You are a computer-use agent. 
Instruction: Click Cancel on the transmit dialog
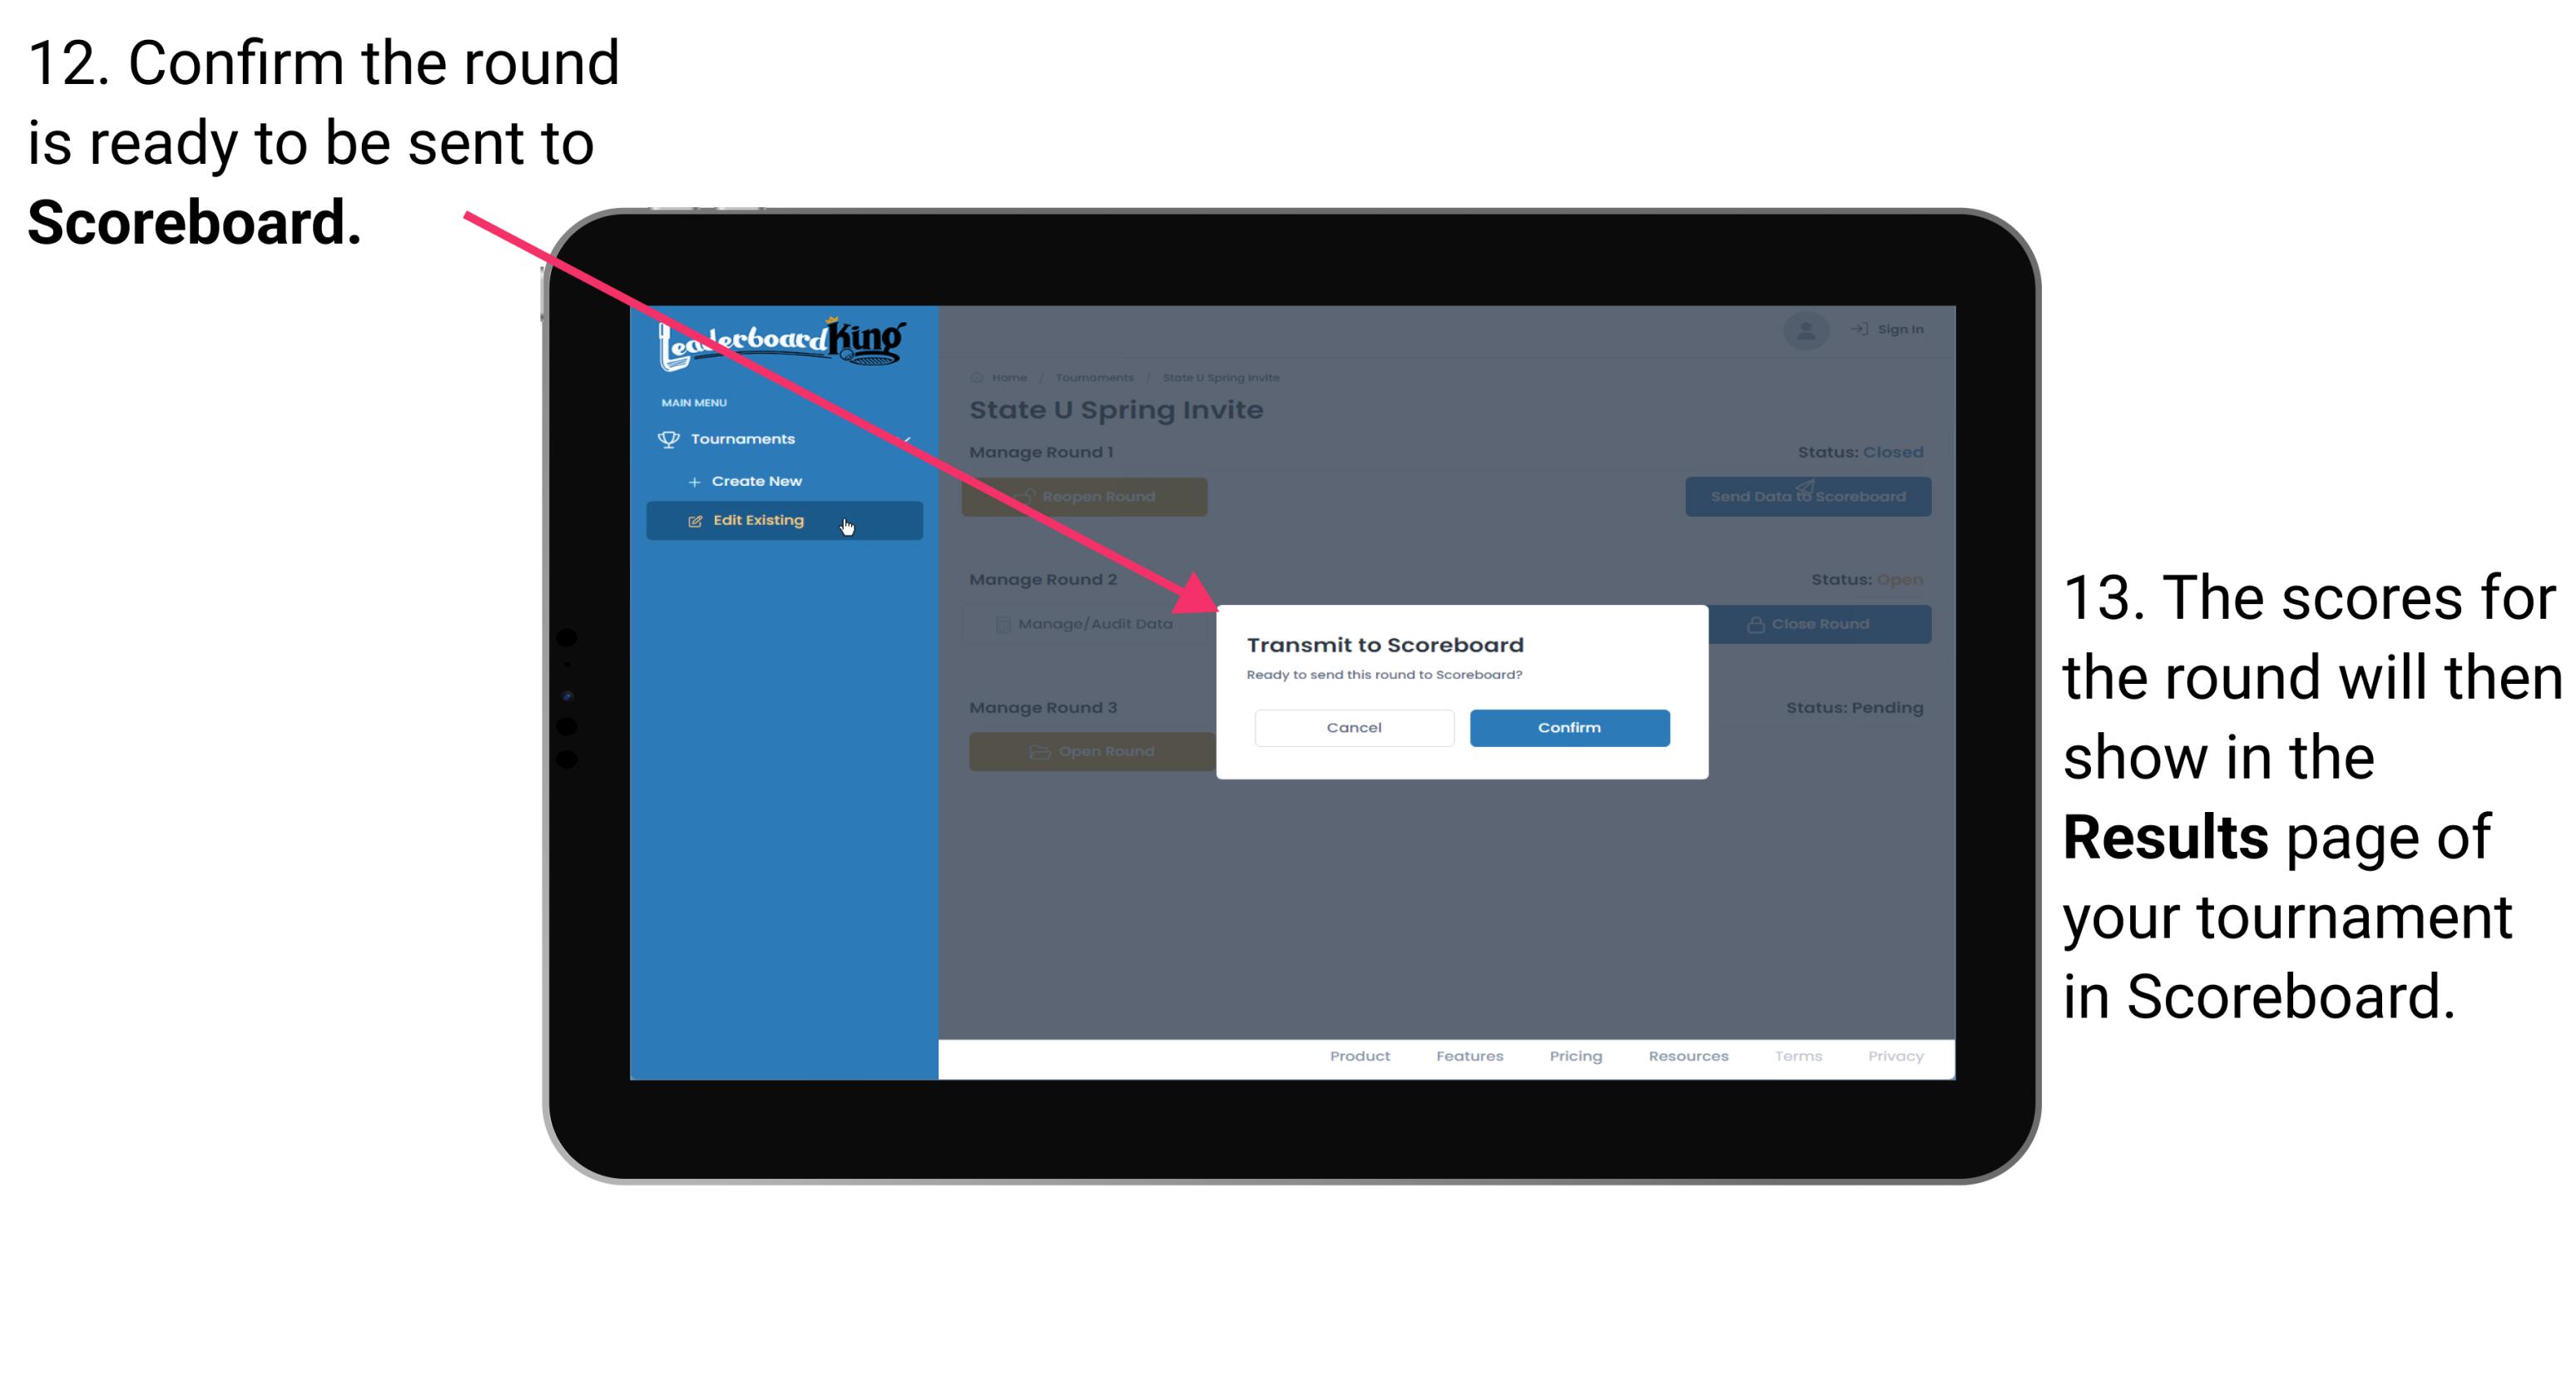pyautogui.click(x=1354, y=727)
